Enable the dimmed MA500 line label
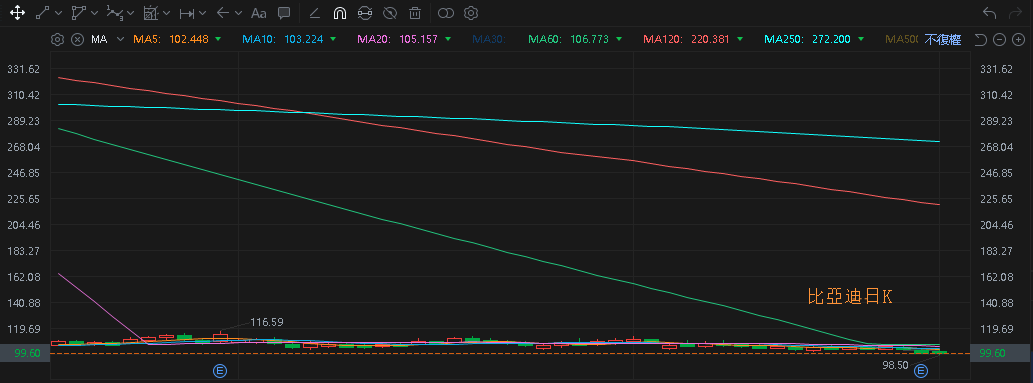The image size is (1033, 383). tap(901, 40)
